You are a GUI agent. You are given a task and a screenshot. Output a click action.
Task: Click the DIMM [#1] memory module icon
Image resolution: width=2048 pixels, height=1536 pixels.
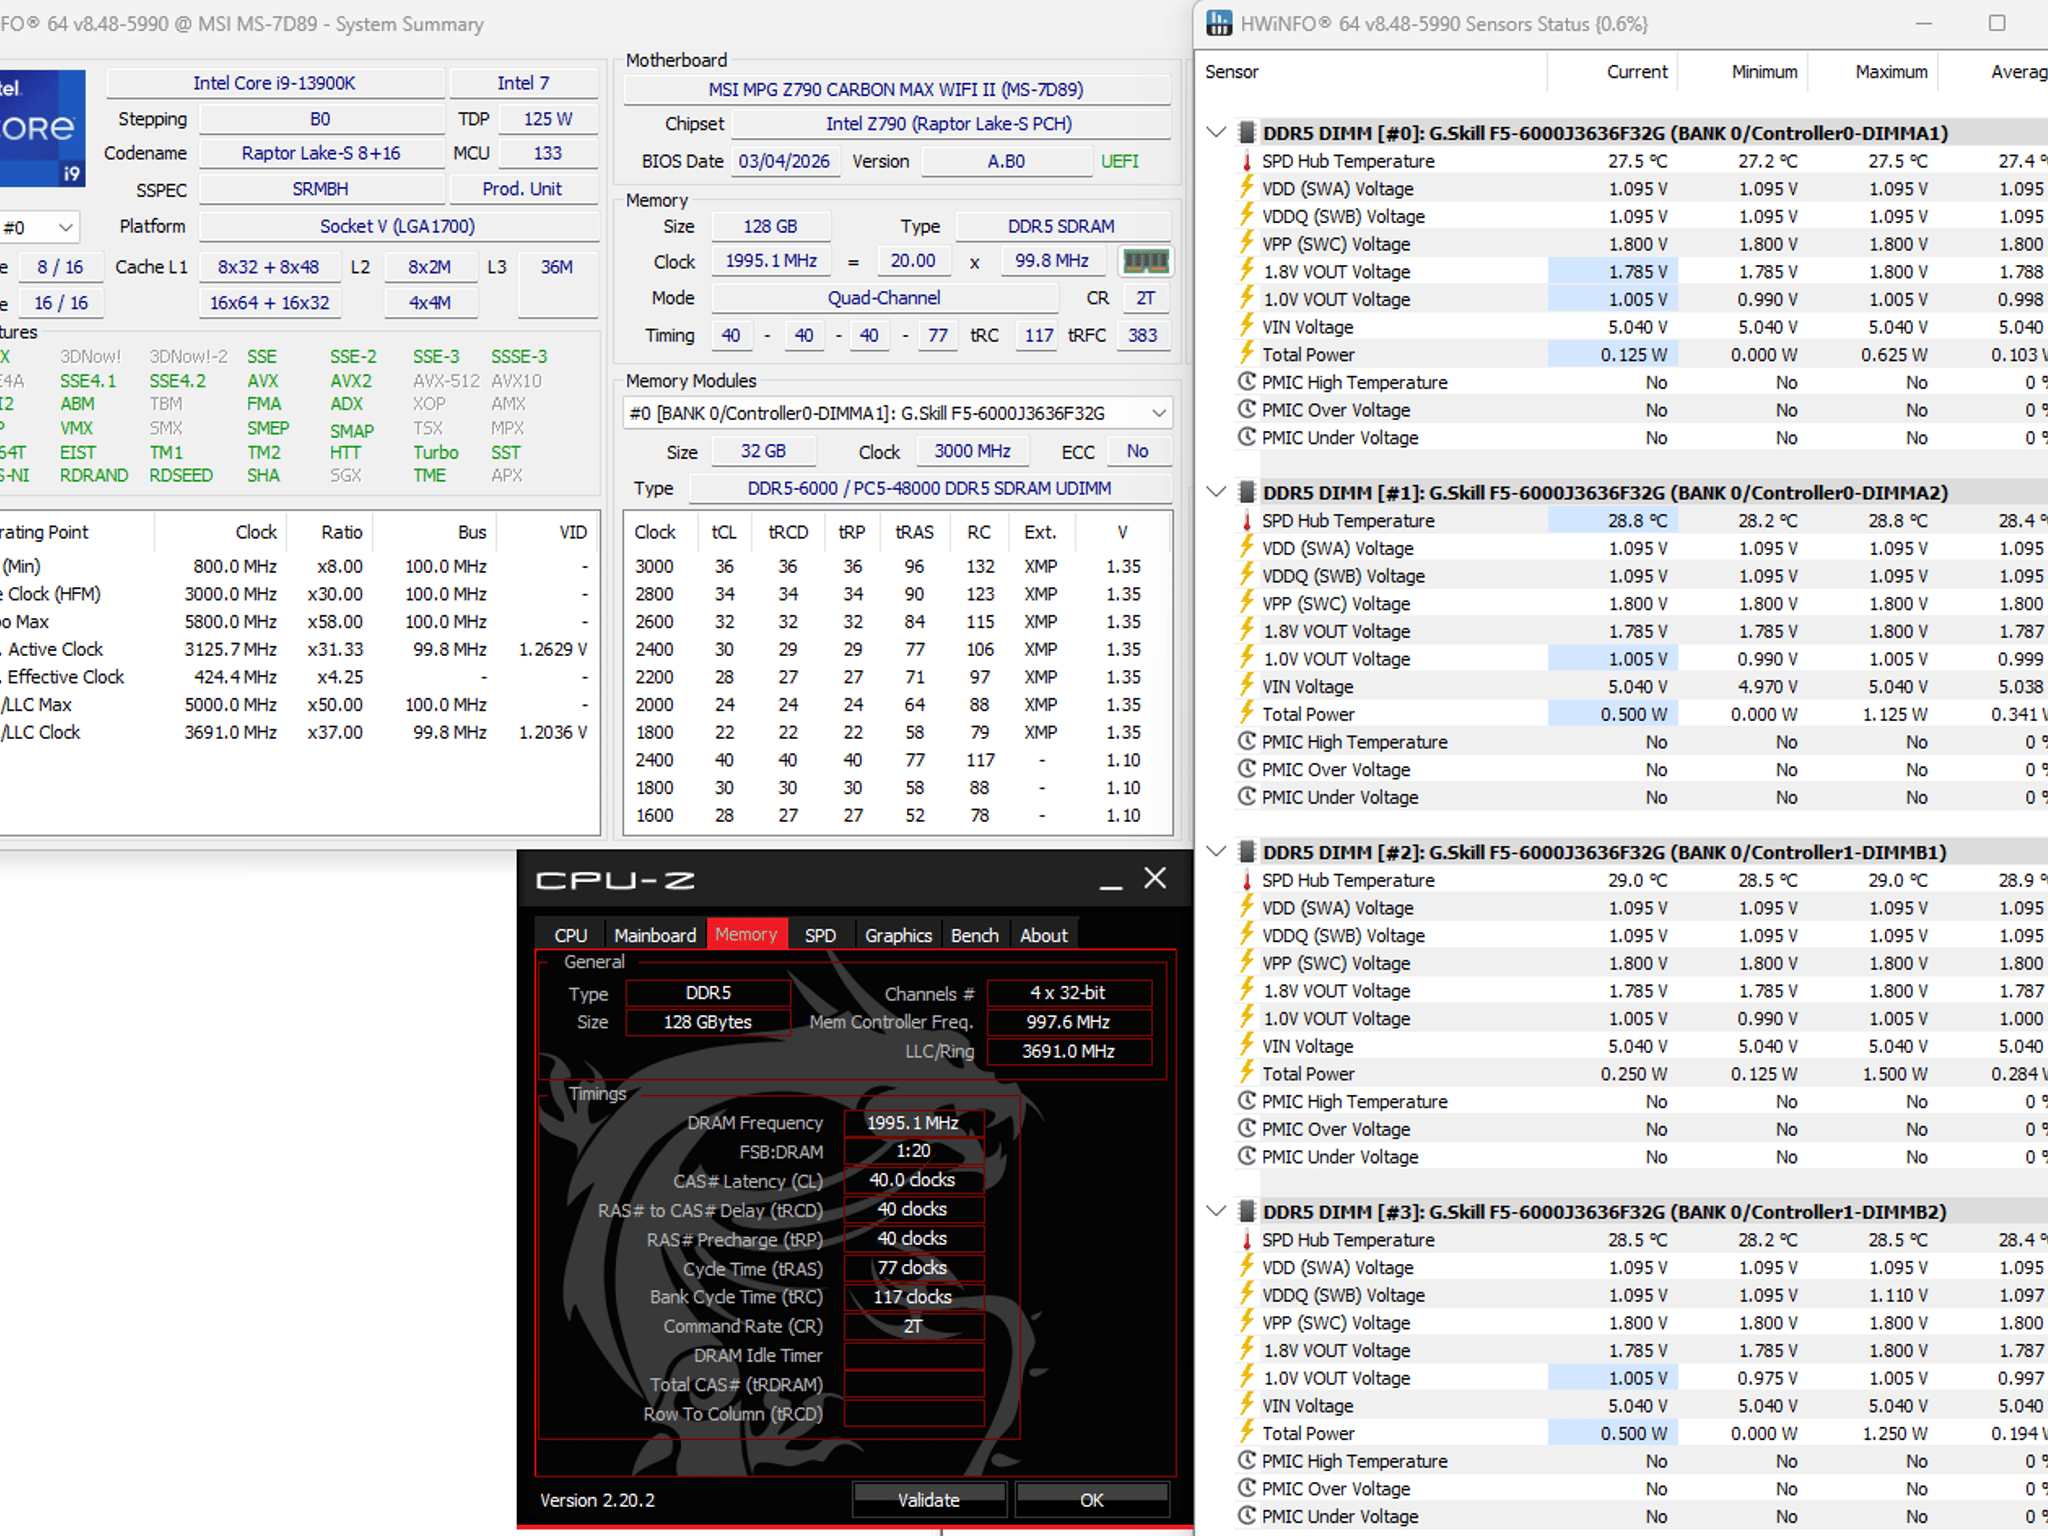coord(1247,492)
